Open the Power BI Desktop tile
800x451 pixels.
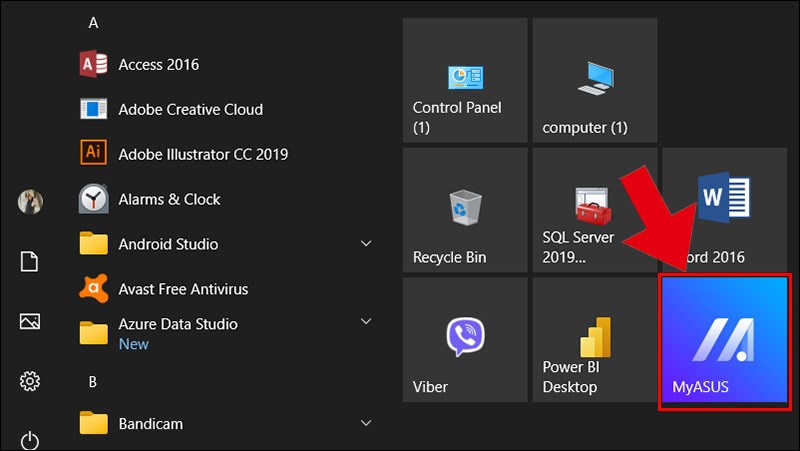595,340
